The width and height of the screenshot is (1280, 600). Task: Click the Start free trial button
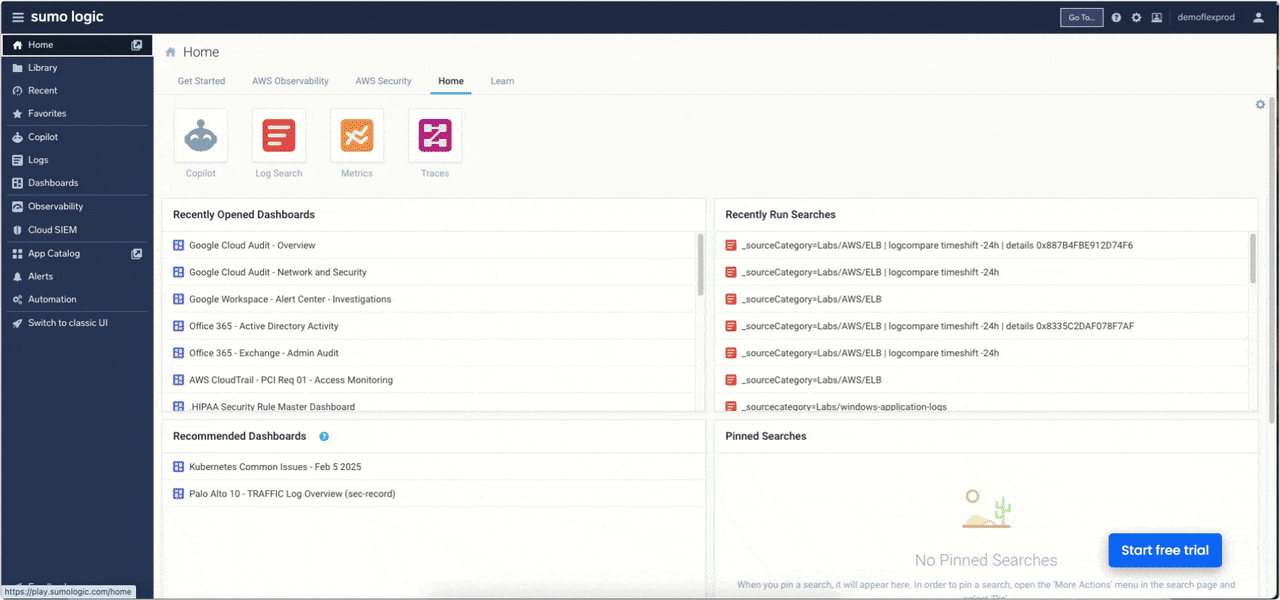pyautogui.click(x=1164, y=550)
